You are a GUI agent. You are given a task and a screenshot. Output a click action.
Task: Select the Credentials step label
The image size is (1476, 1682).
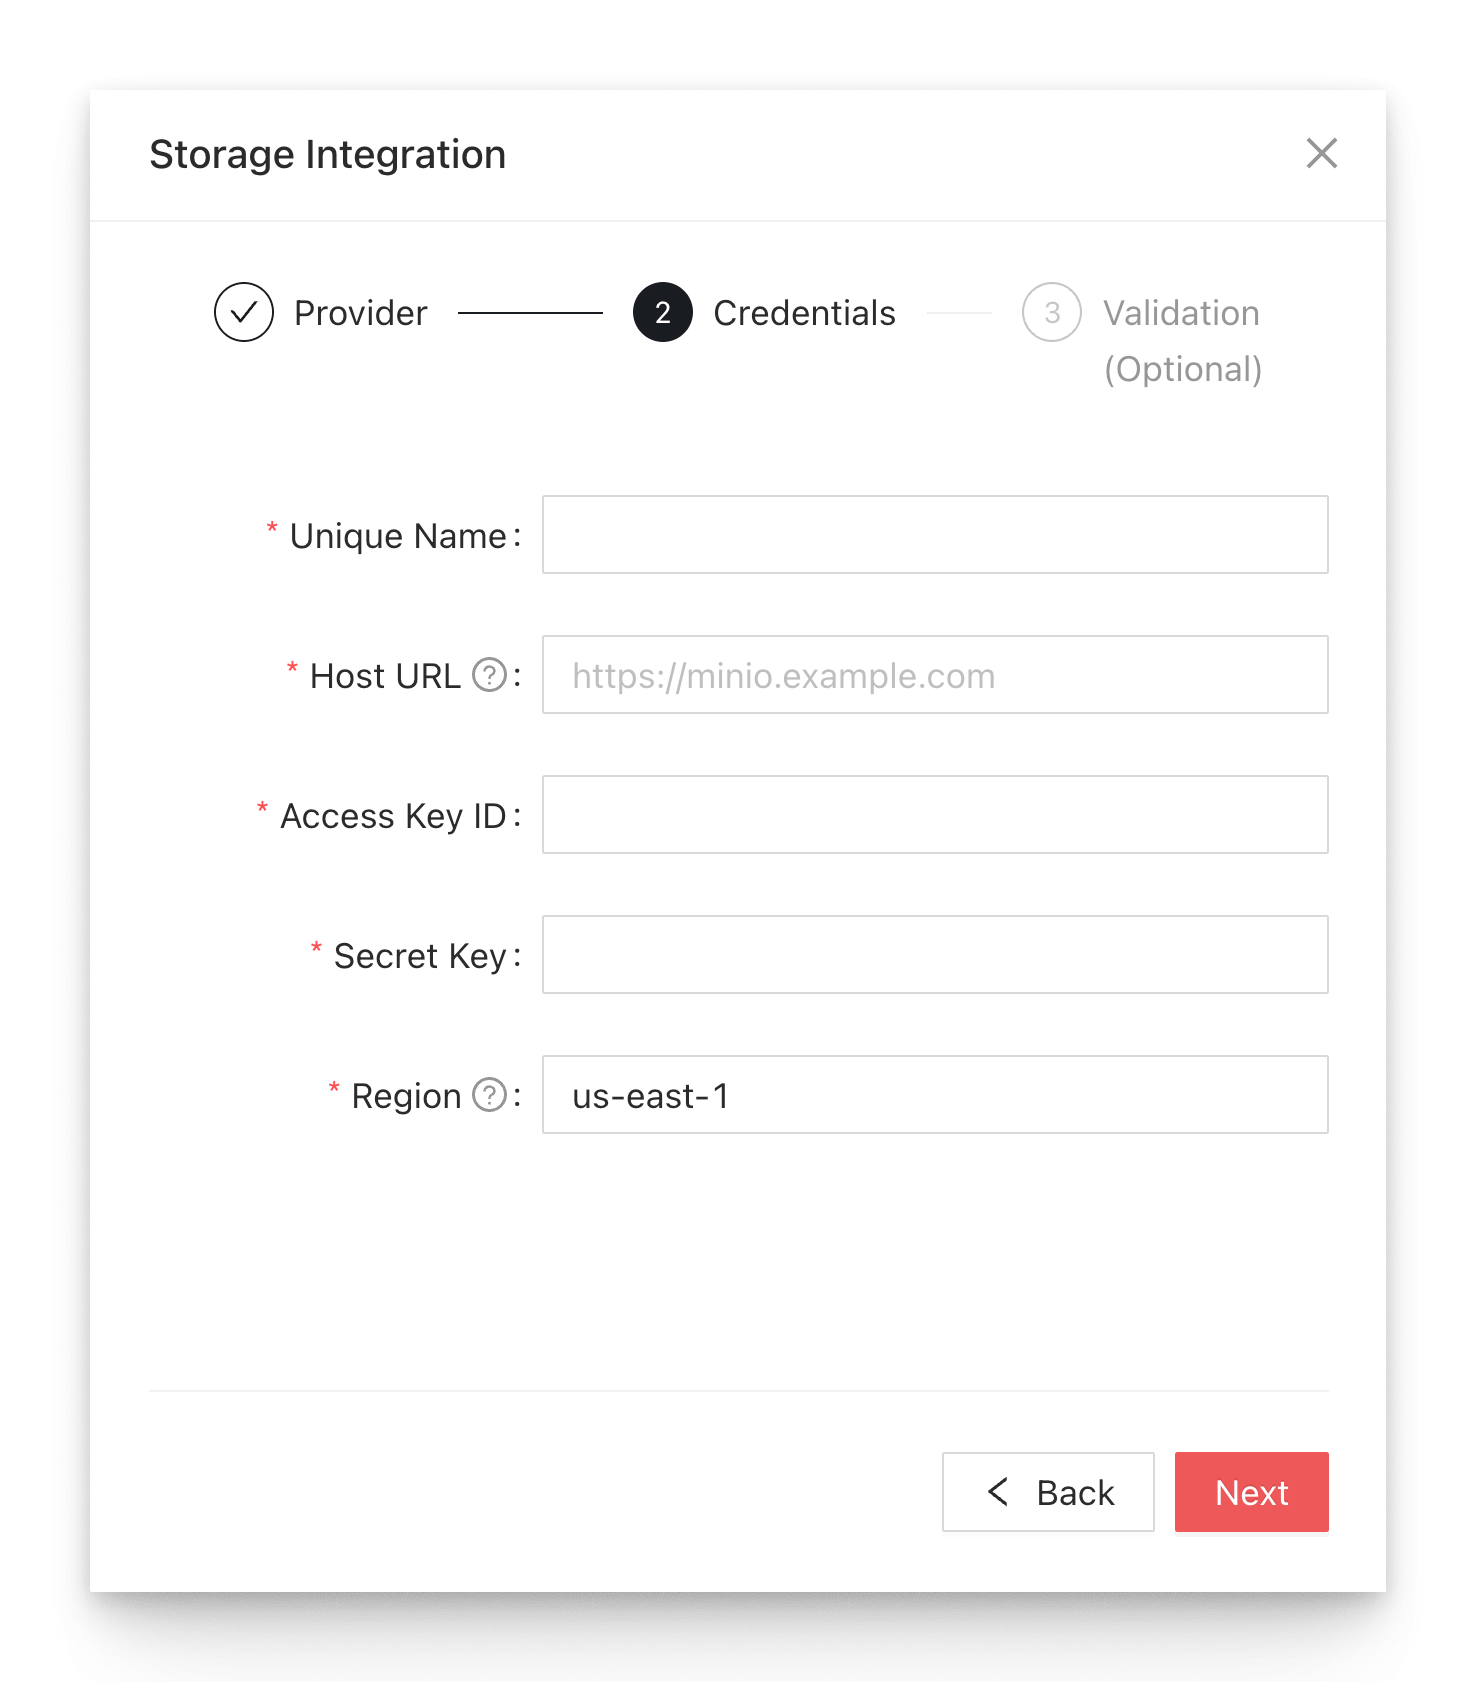pyautogui.click(x=804, y=313)
